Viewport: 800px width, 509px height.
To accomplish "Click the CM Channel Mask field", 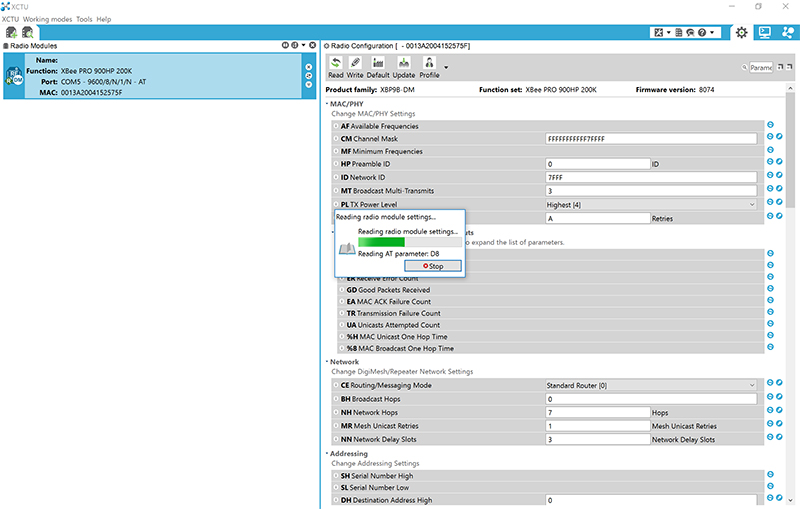I will [x=651, y=139].
